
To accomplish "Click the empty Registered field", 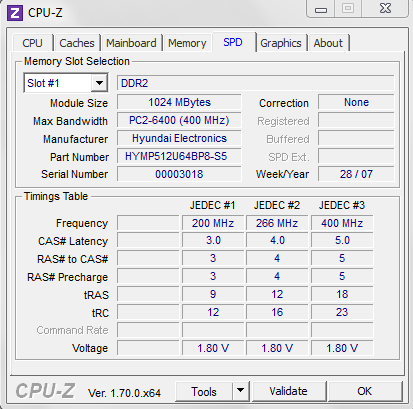I will coord(356,120).
